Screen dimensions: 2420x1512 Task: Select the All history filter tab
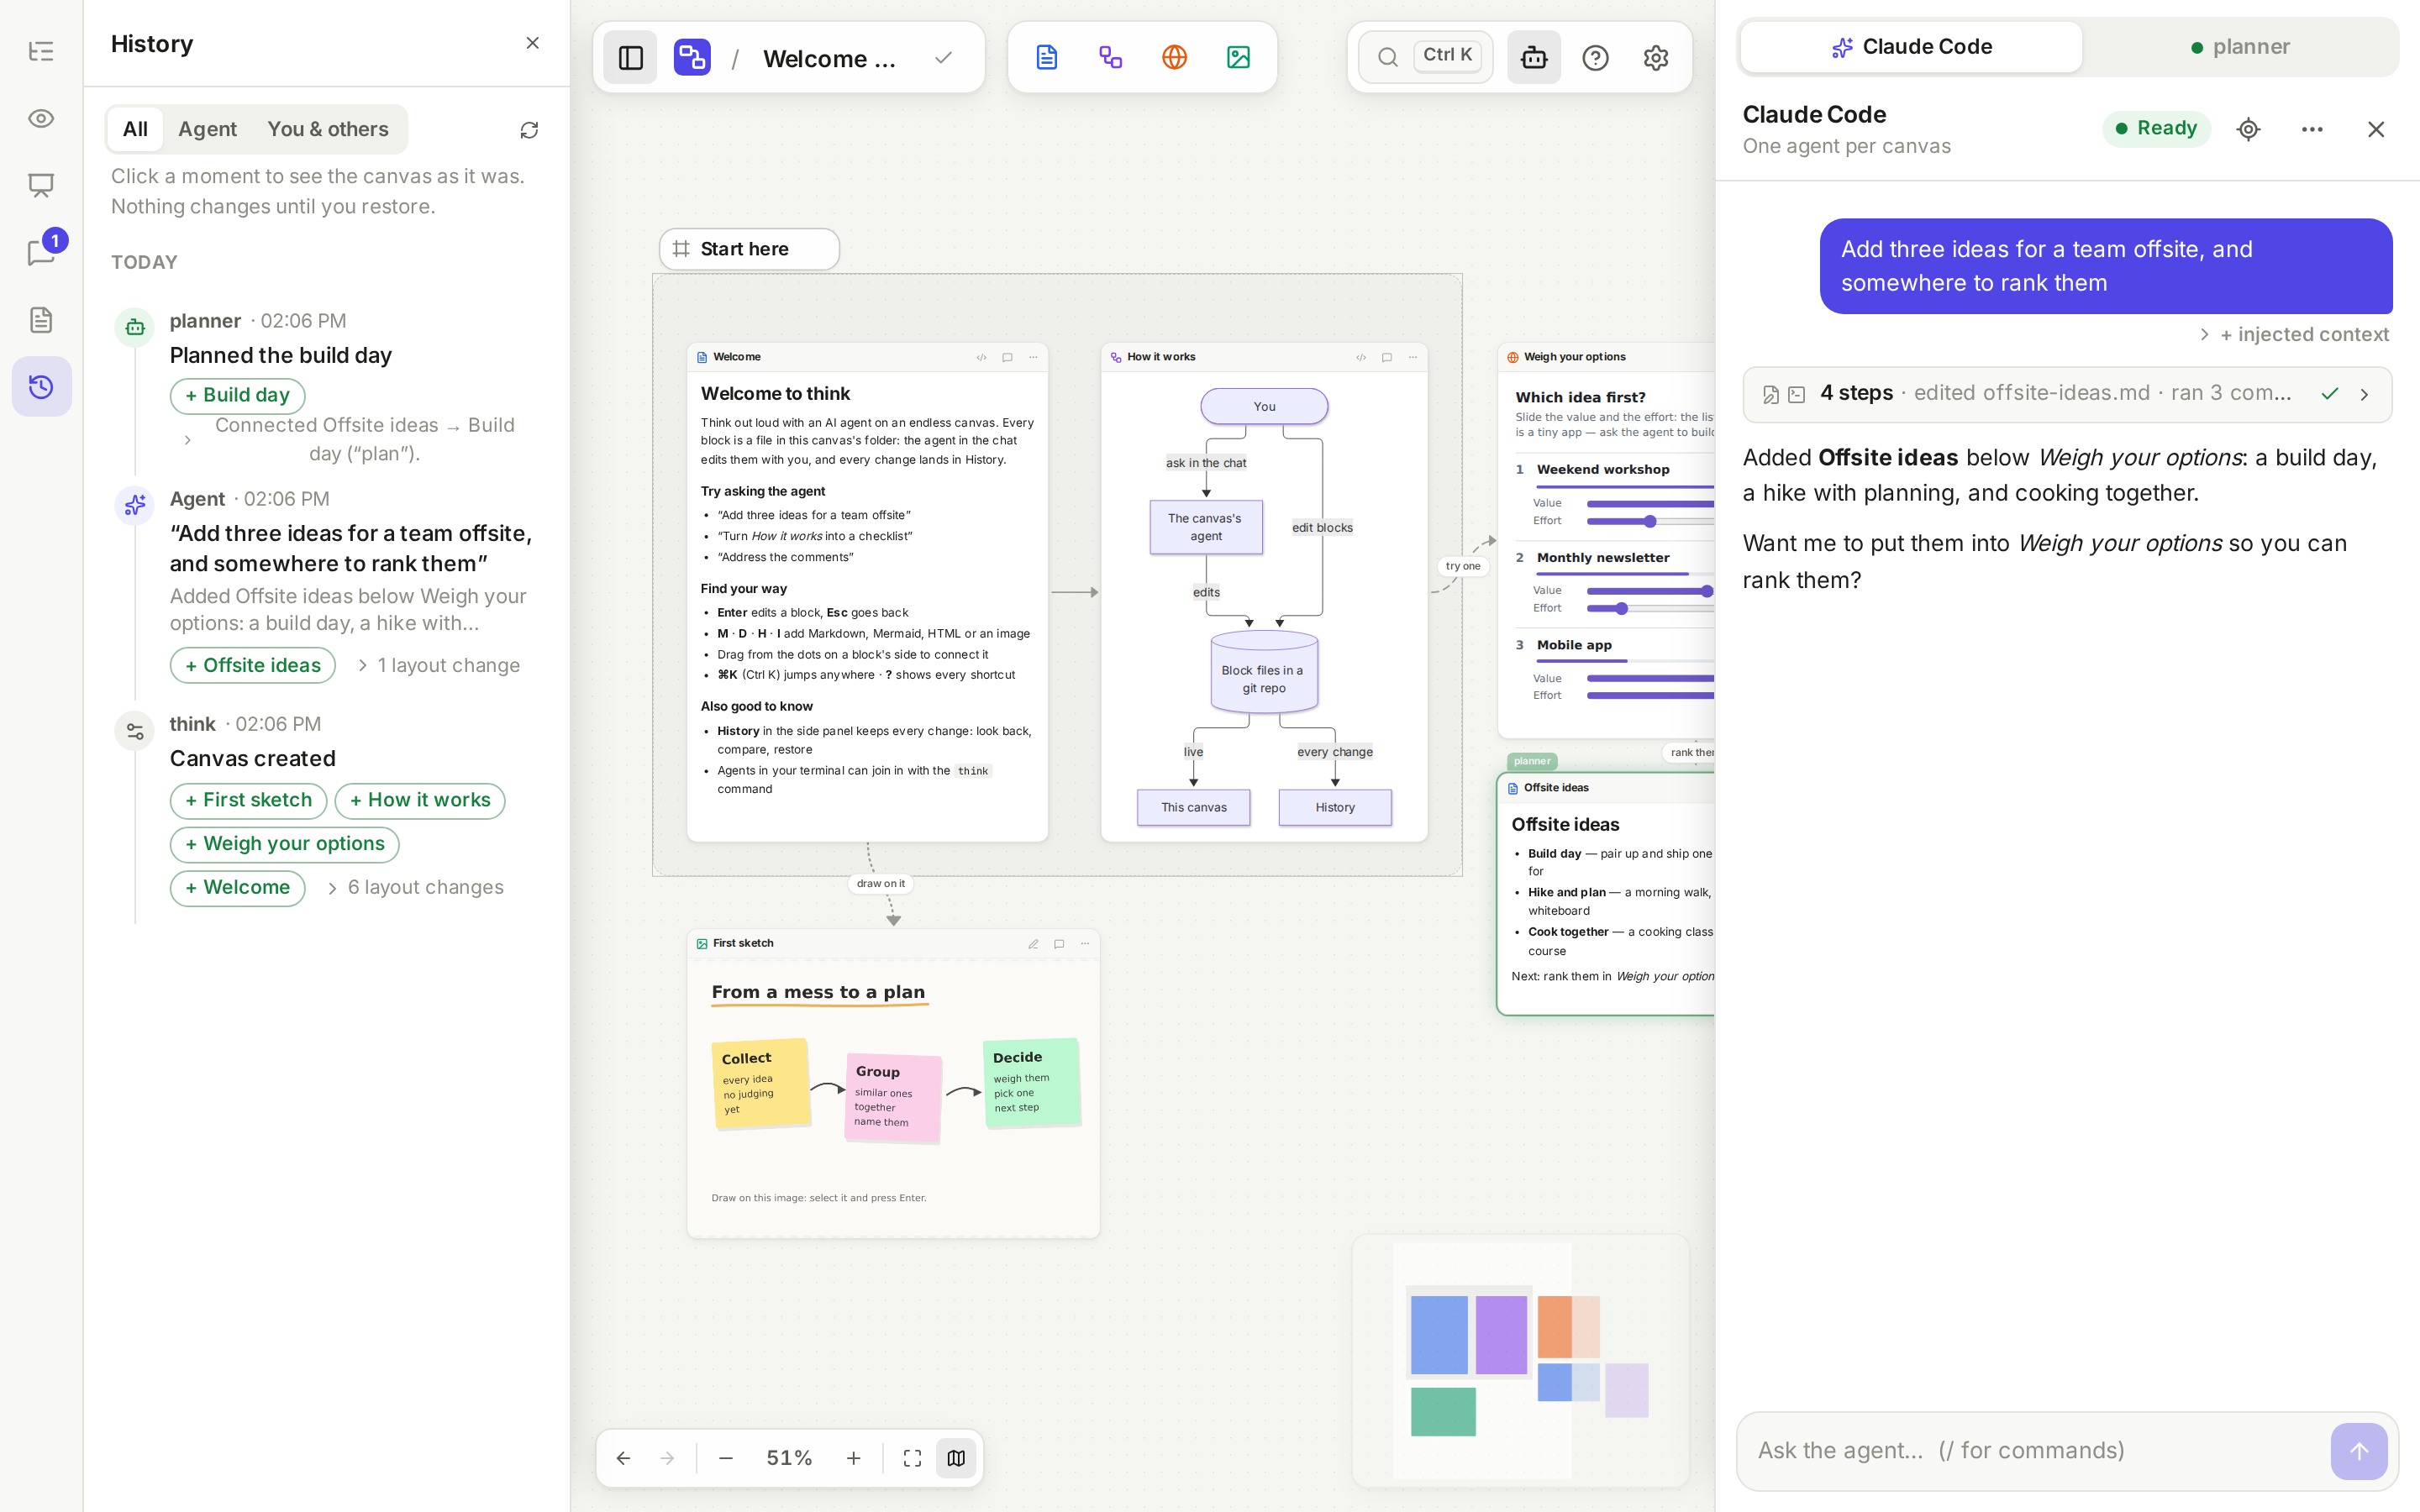coord(135,129)
